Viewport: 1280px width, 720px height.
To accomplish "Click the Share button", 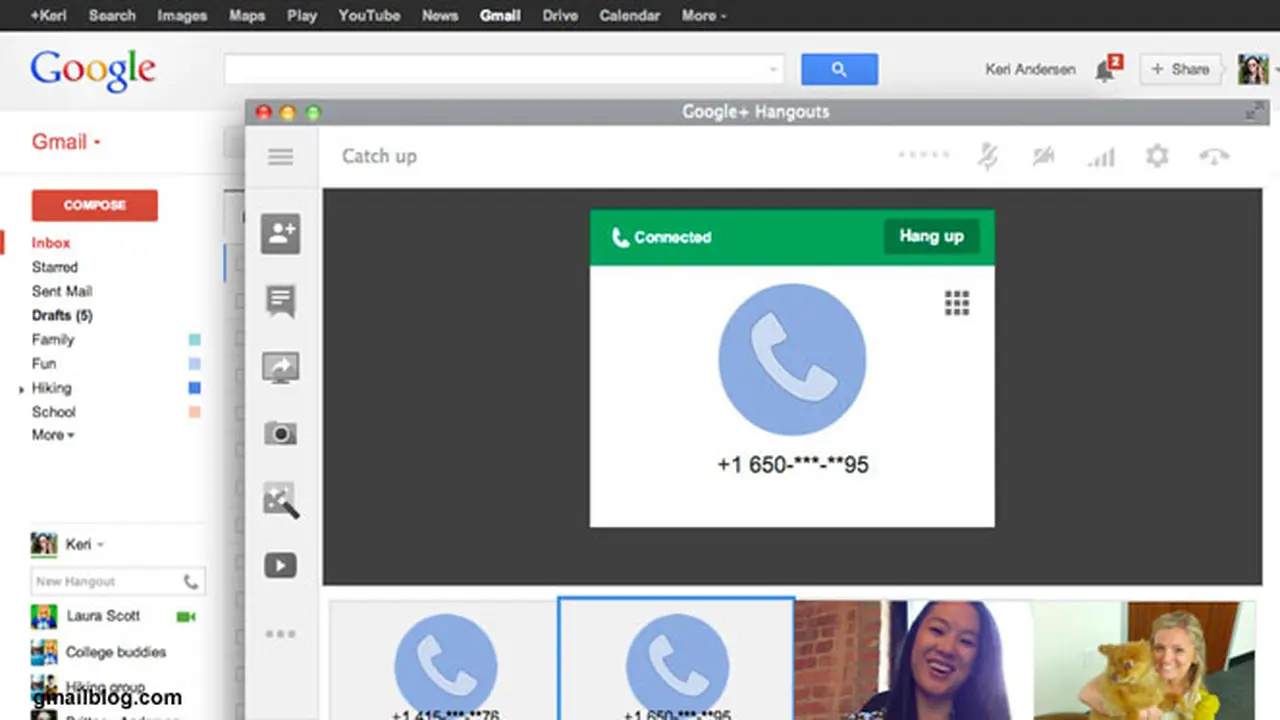I will tap(1180, 69).
